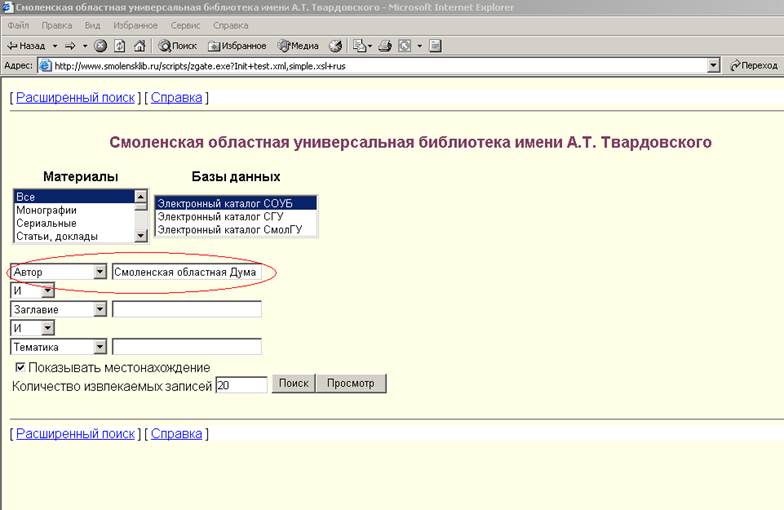Select Статьи, доклады in the Материалы list

pos(74,236)
